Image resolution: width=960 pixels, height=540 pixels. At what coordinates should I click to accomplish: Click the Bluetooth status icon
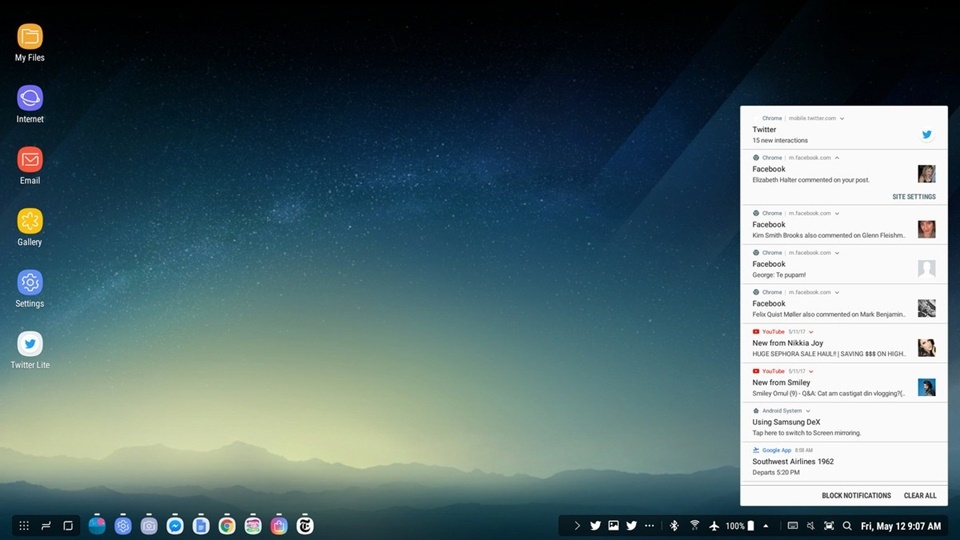point(674,525)
